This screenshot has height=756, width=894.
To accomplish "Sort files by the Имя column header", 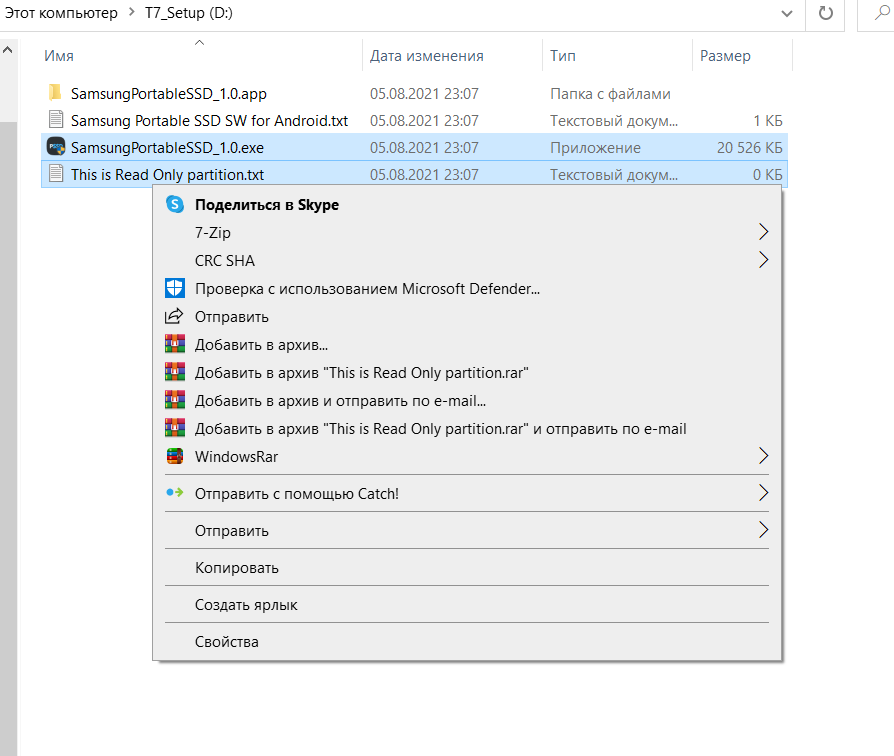I will pos(59,56).
